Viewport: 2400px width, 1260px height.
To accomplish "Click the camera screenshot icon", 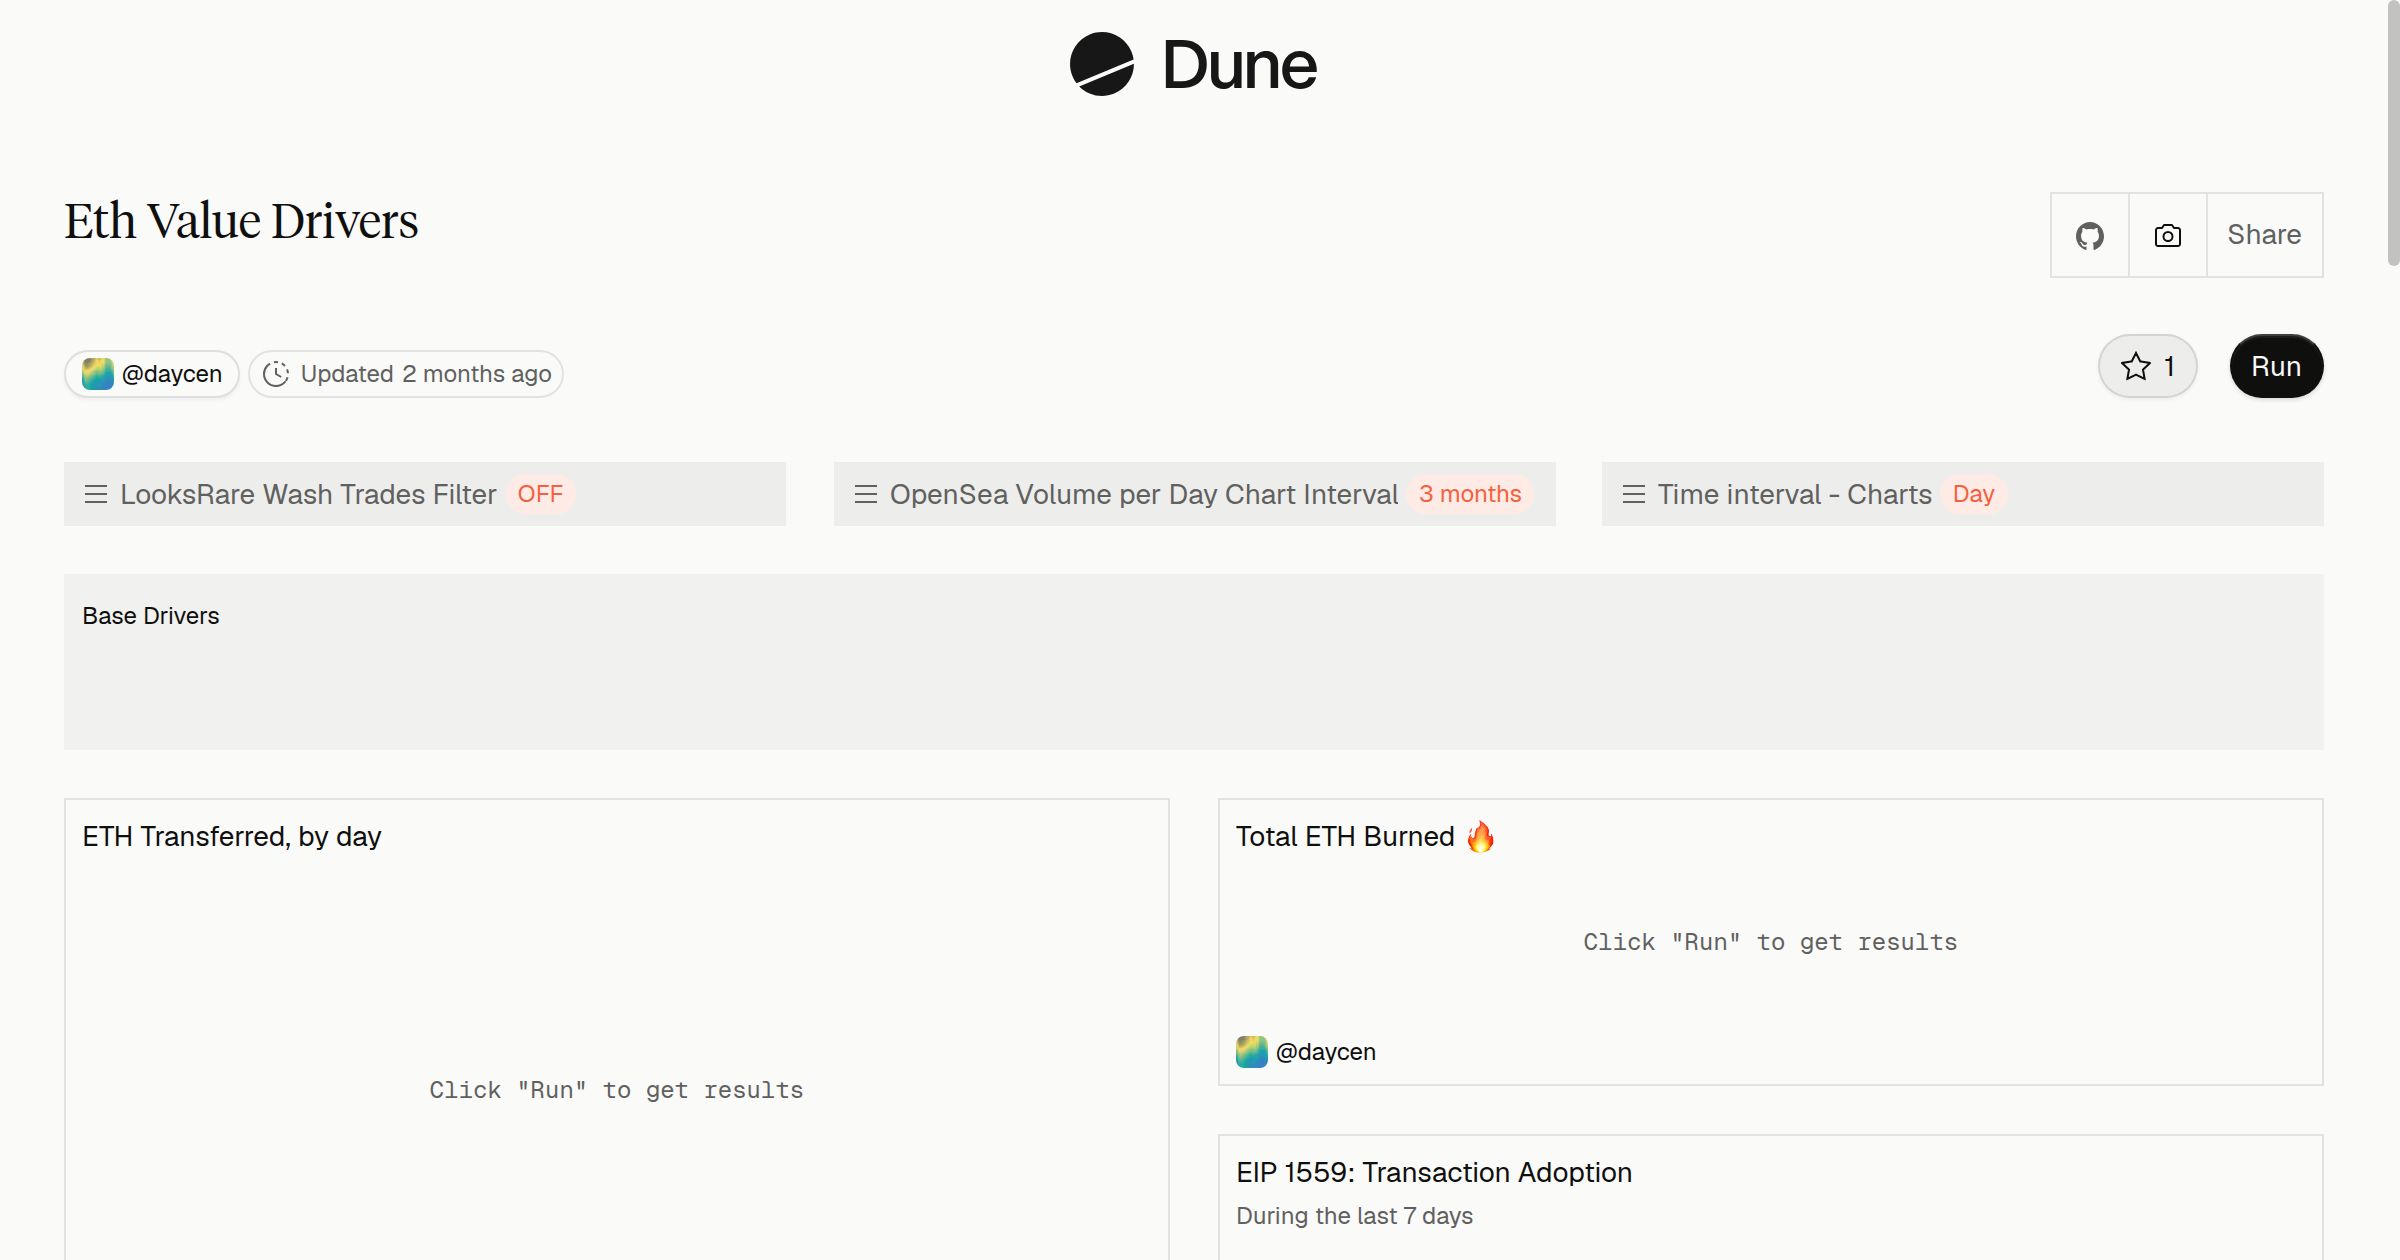I will coord(2167,235).
